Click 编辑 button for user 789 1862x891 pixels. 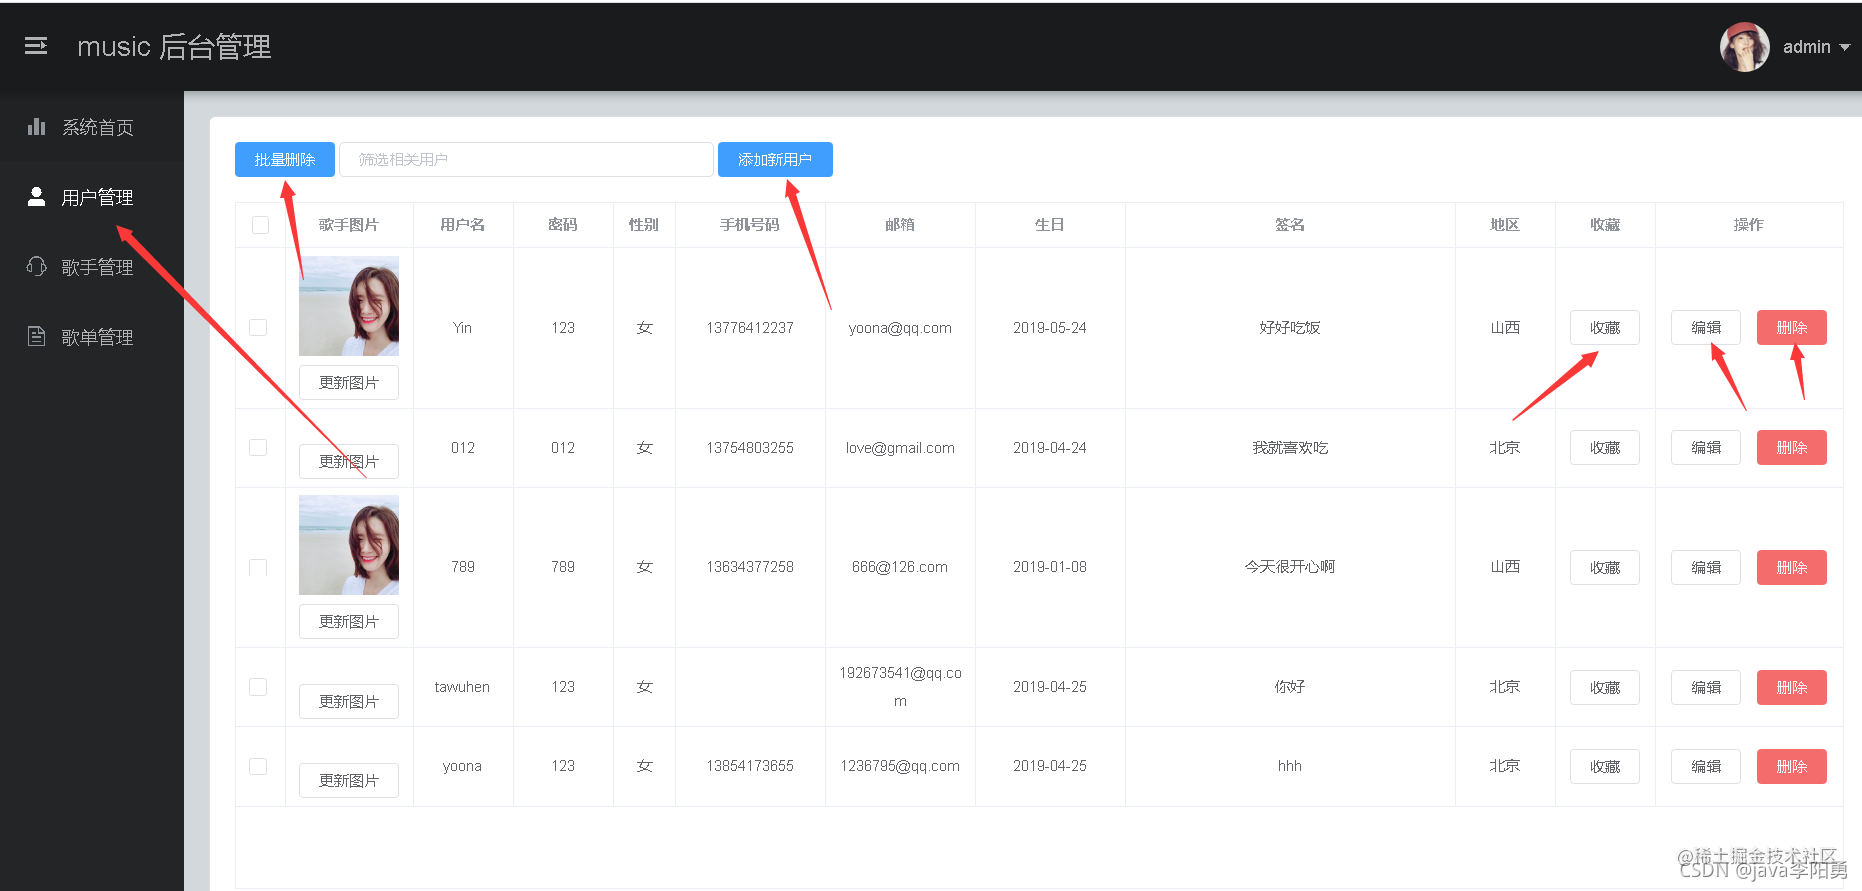point(1706,568)
